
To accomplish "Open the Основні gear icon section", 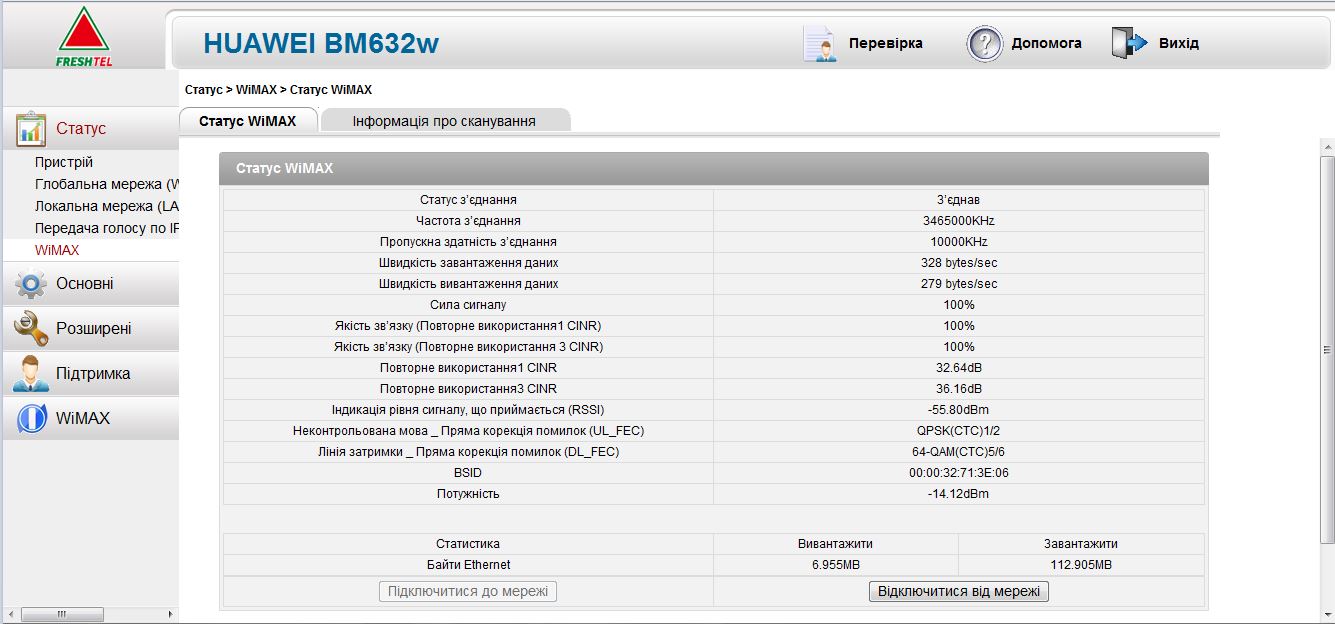I will (31, 284).
